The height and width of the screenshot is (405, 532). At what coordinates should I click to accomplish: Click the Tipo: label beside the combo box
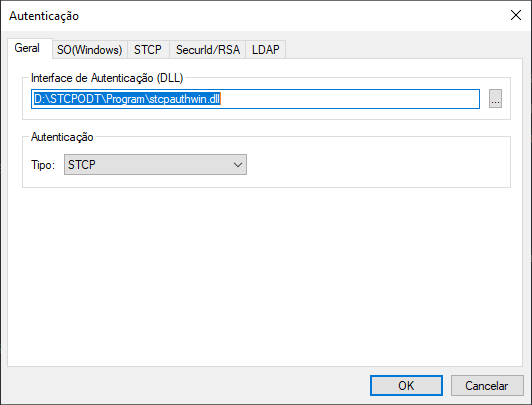(43, 165)
